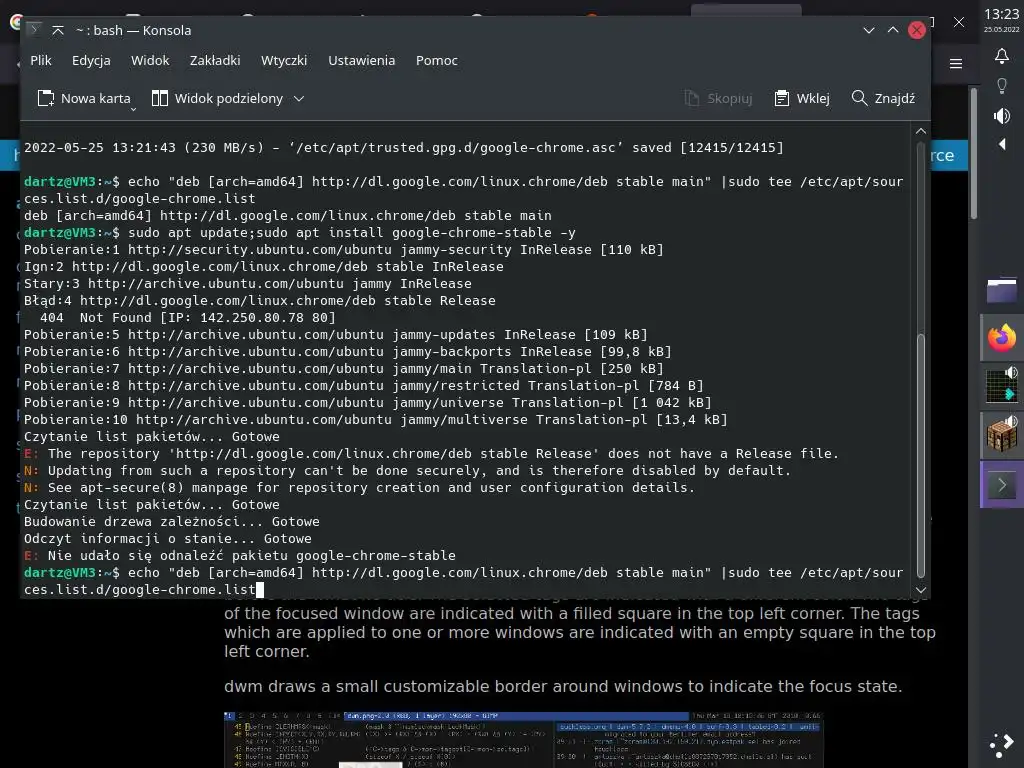Switch to Firefox in the panel
The width and height of the screenshot is (1024, 768).
1002,338
